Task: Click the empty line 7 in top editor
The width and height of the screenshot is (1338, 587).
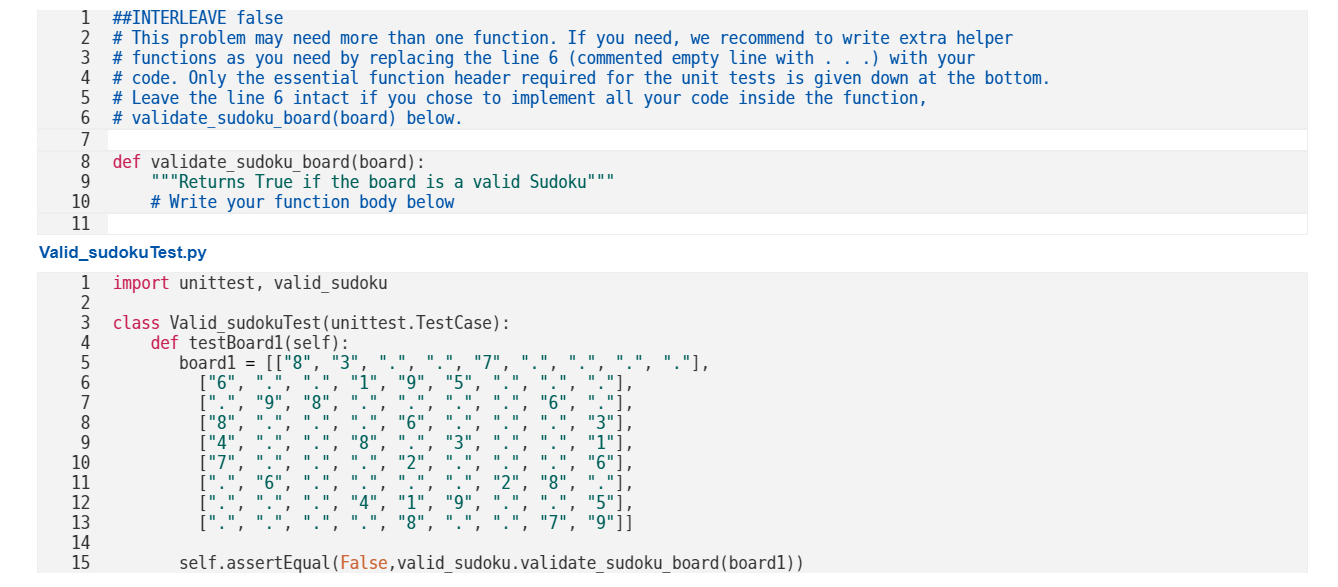Action: [x=707, y=139]
